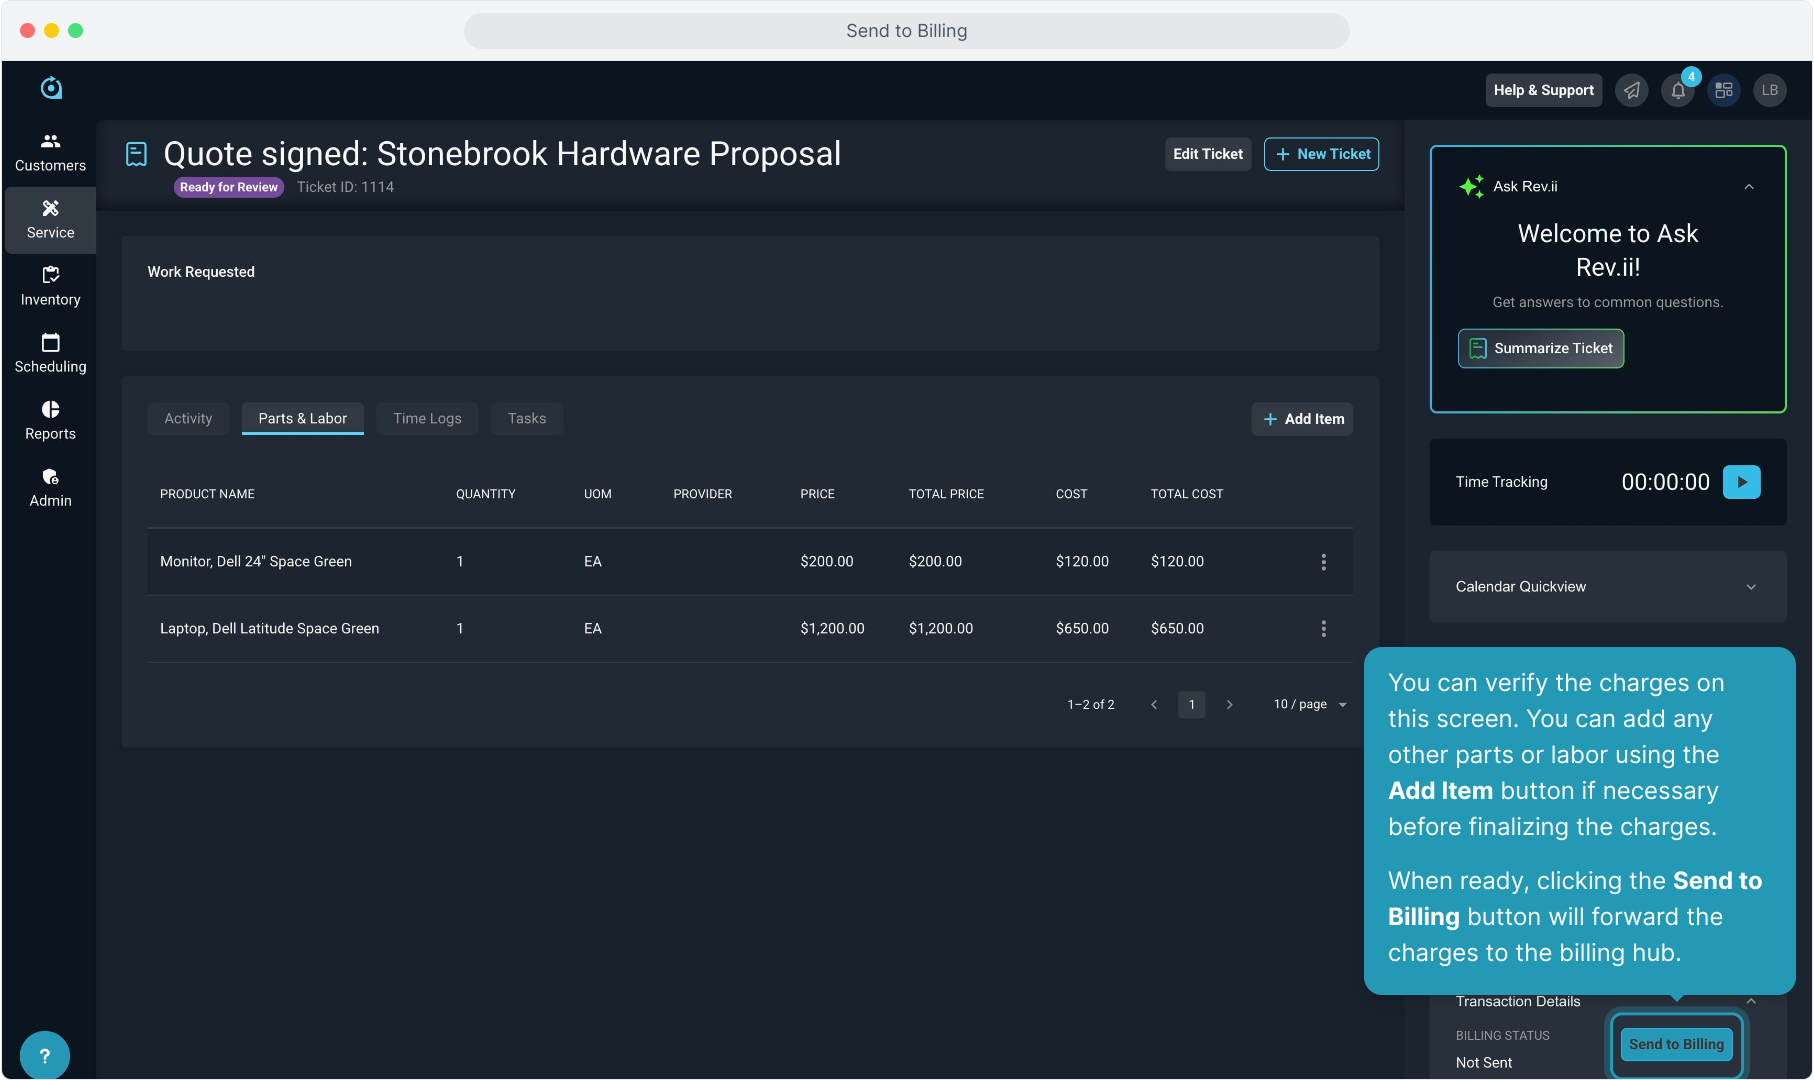The image size is (1814, 1080).
Task: Start the time tracking timer
Action: [x=1741, y=482]
